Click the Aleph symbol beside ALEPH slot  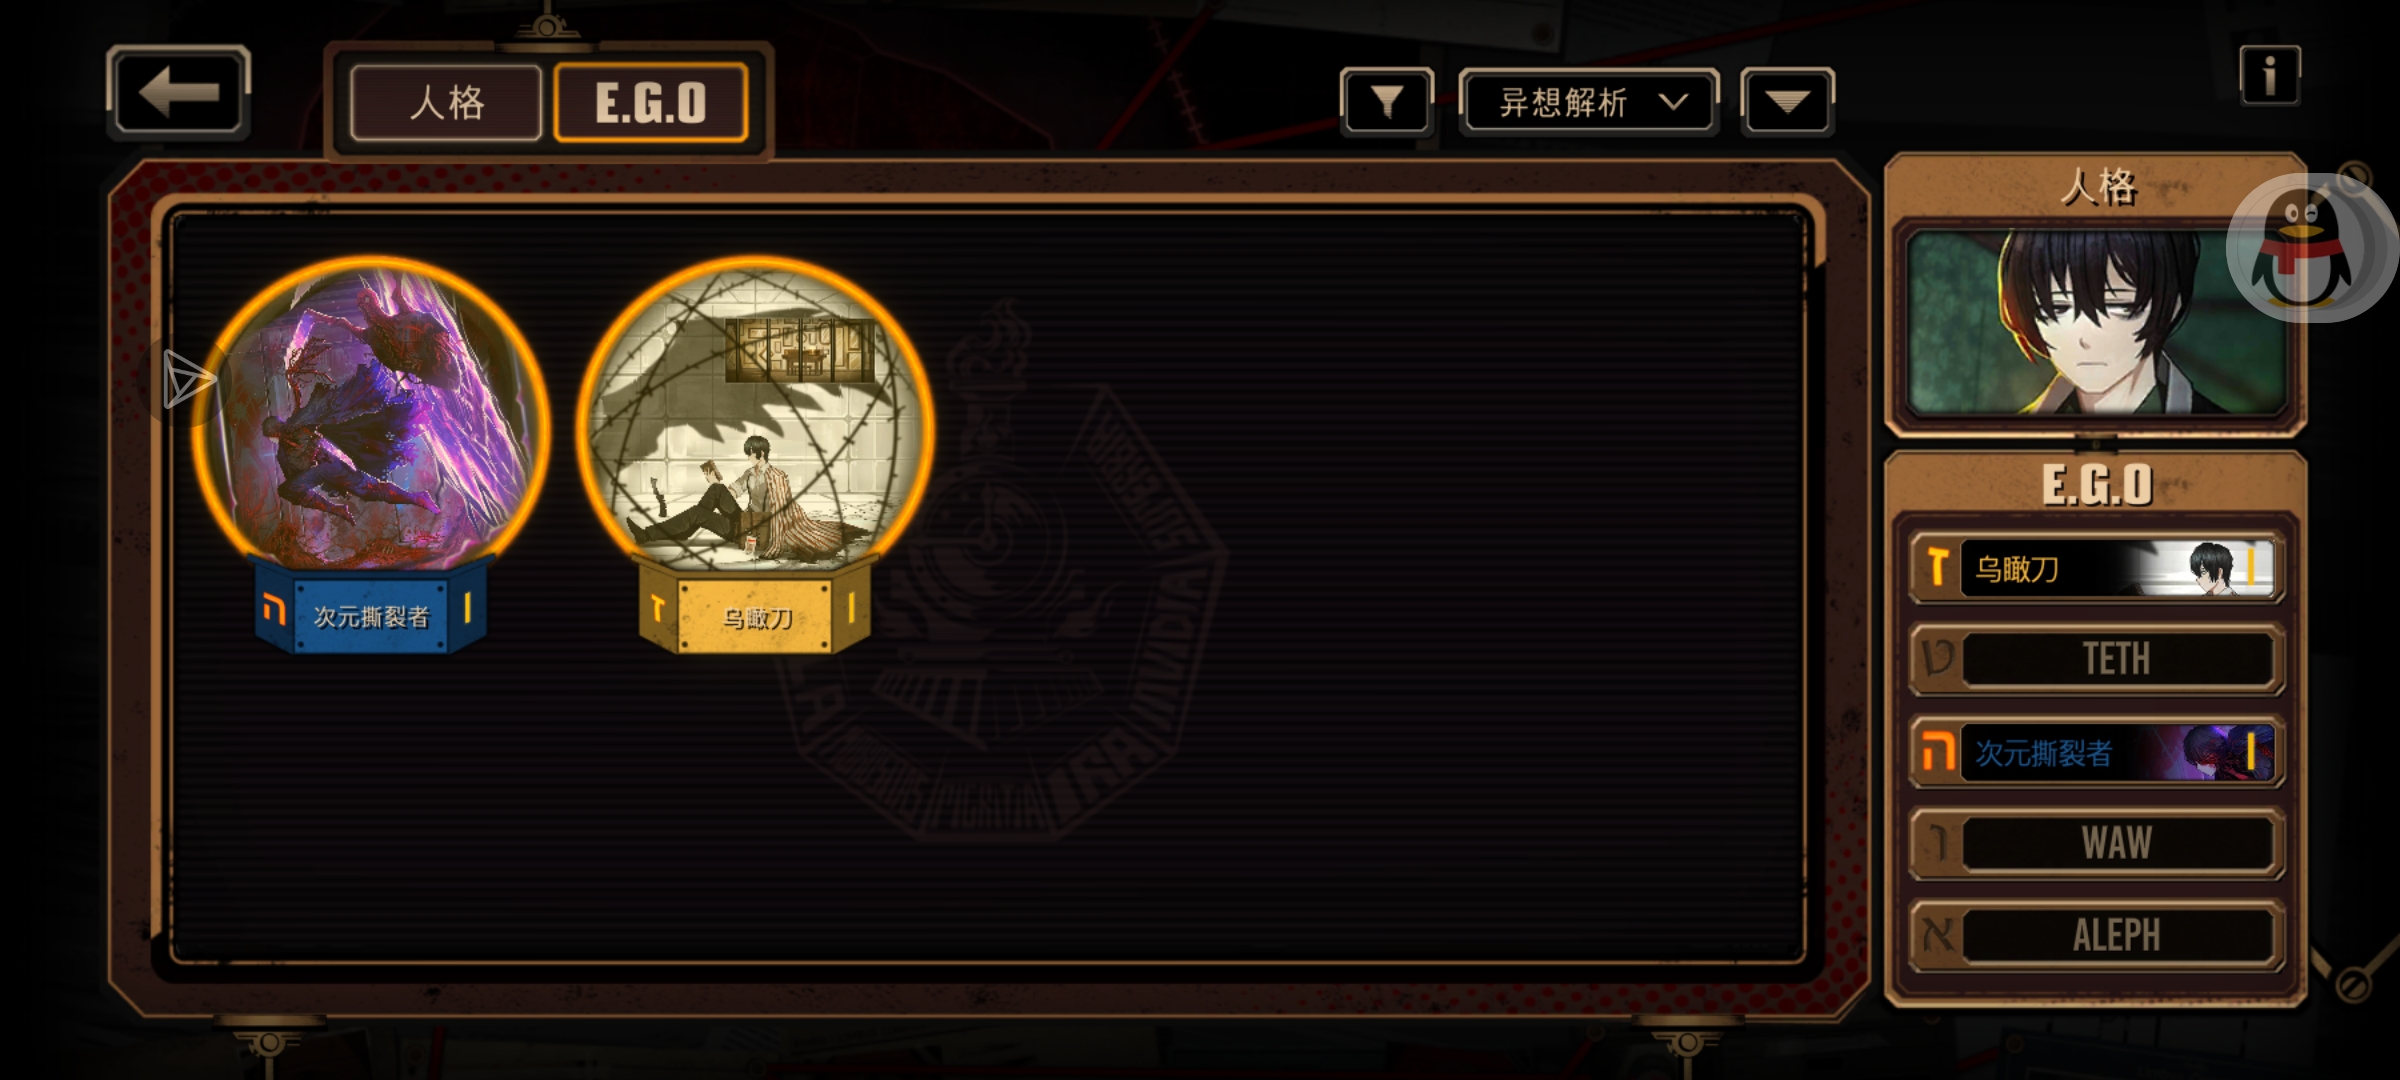click(x=1938, y=935)
